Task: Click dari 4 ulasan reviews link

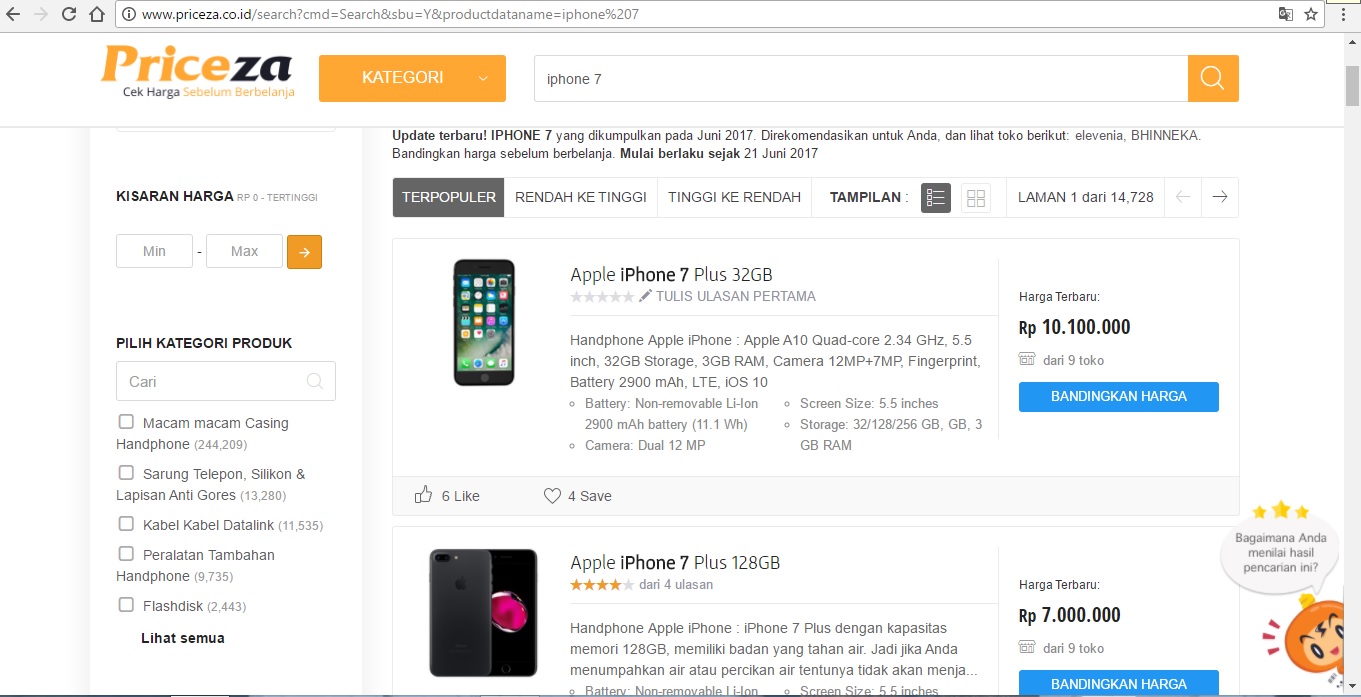Action: coord(676,584)
